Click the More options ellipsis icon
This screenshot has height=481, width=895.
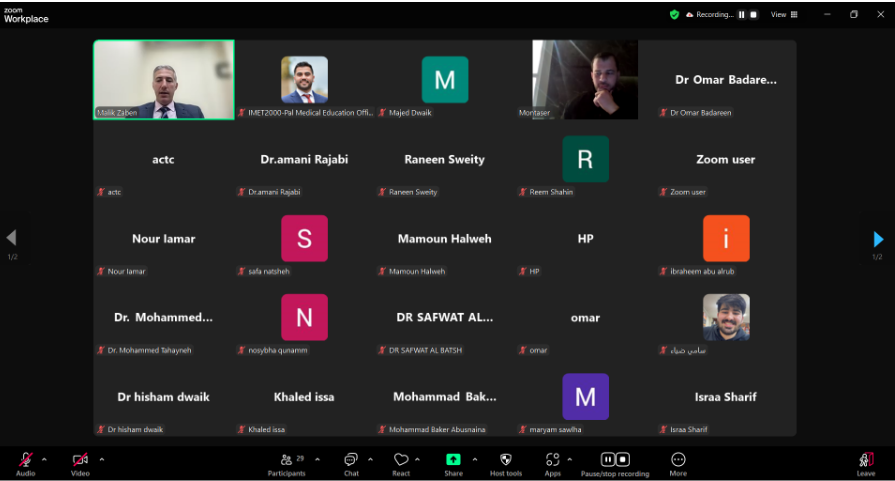(678, 461)
